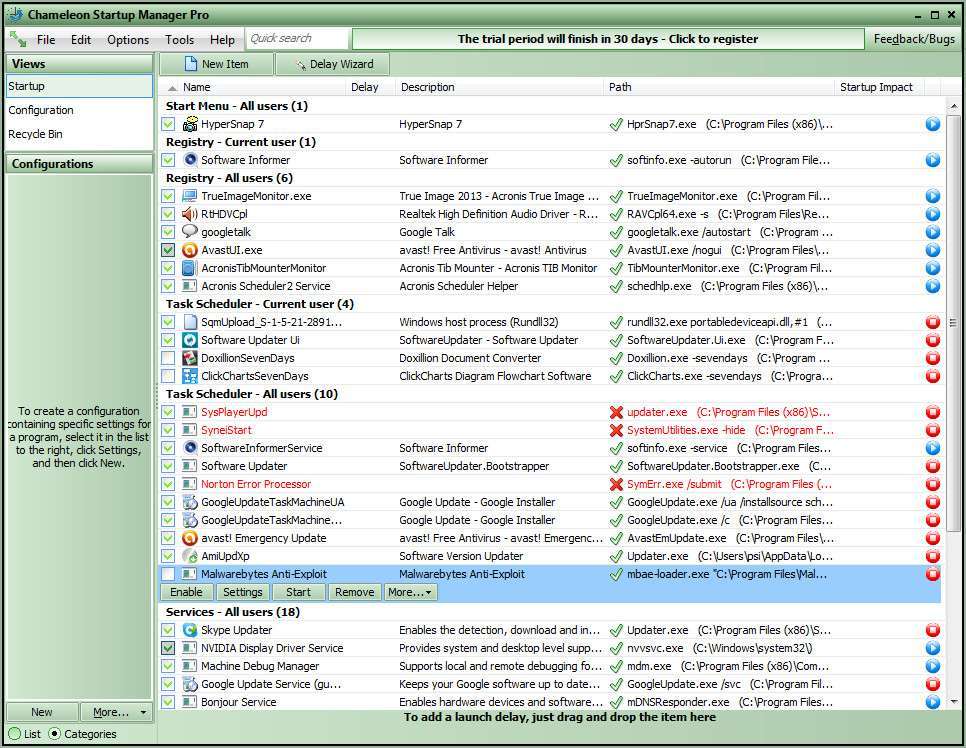
Task: Click the red startup impact icon for SqmUpload row
Action: (933, 322)
